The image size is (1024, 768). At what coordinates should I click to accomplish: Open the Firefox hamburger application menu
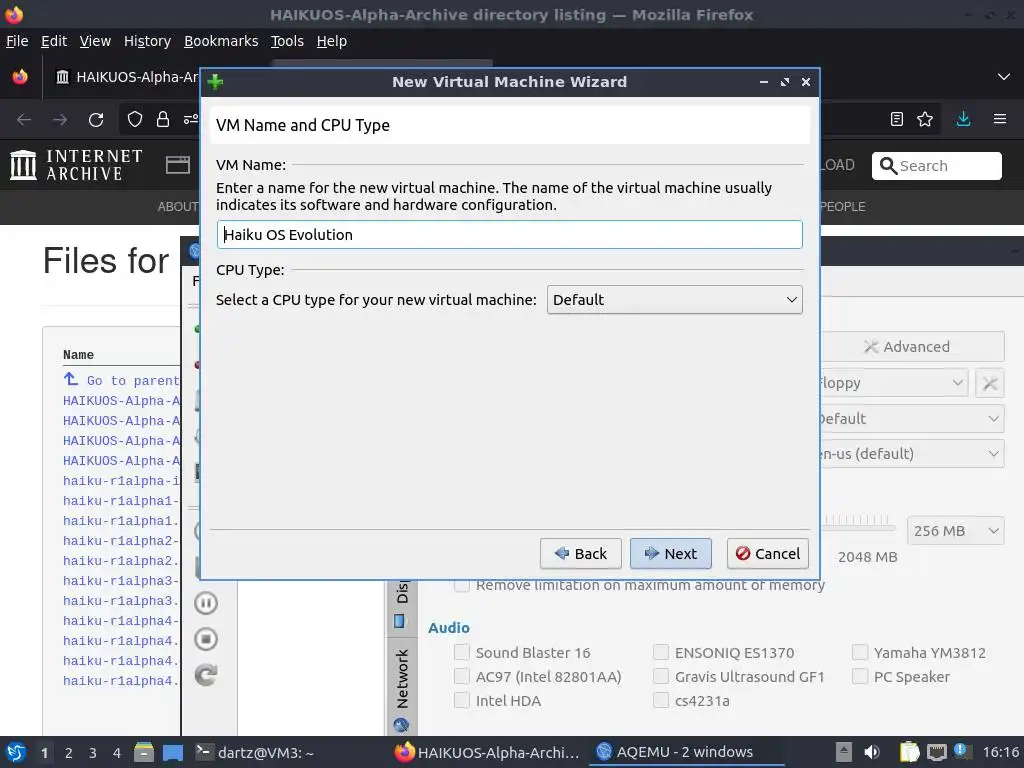[1000, 119]
